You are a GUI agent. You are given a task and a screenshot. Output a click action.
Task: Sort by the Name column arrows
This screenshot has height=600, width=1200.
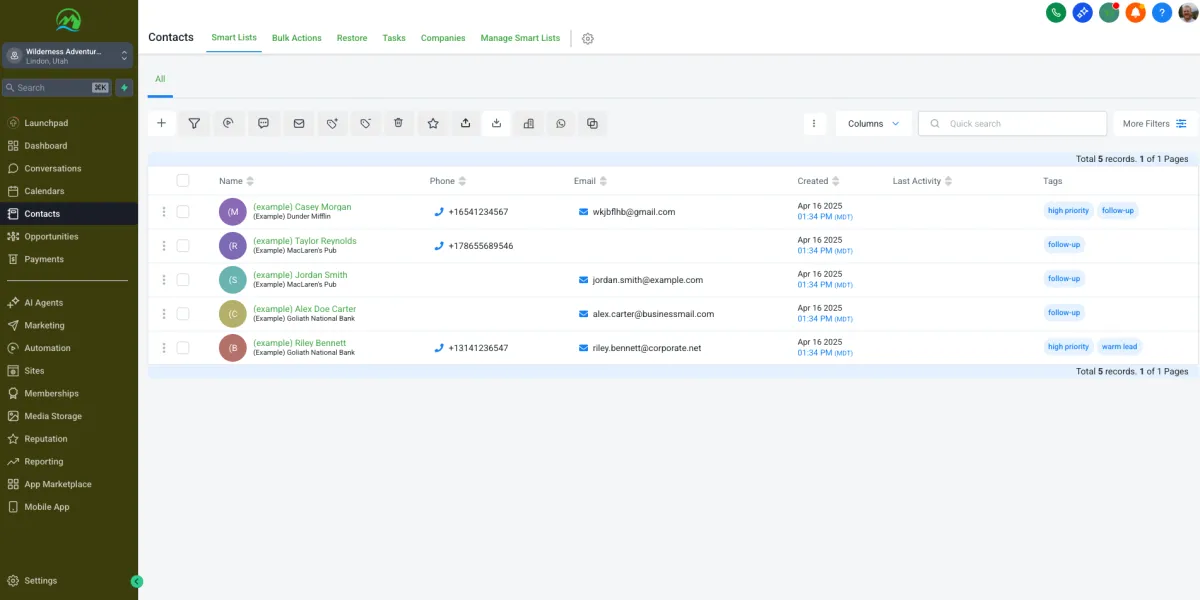tap(250, 181)
